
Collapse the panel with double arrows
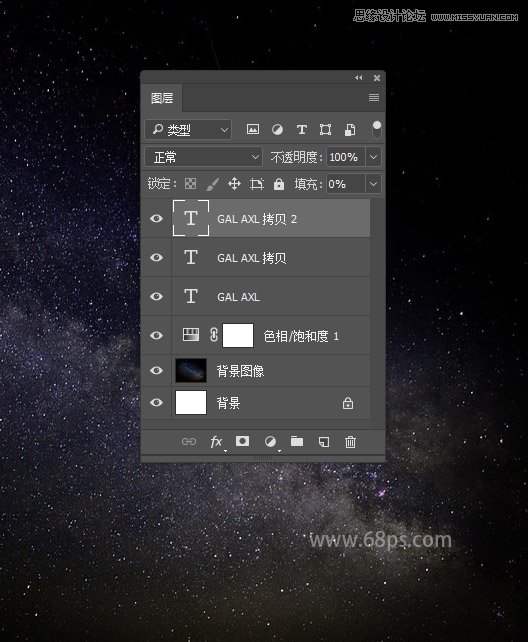click(359, 78)
